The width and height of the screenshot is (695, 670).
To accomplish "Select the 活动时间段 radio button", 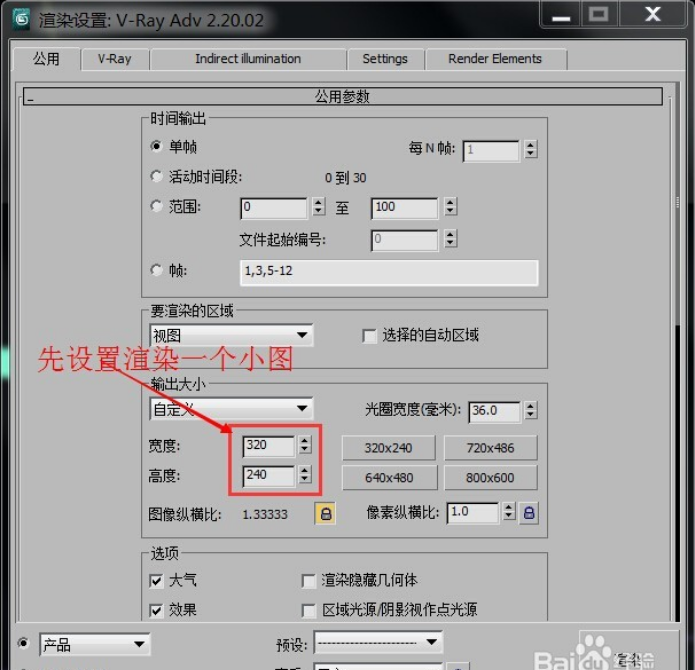I will click(156, 176).
